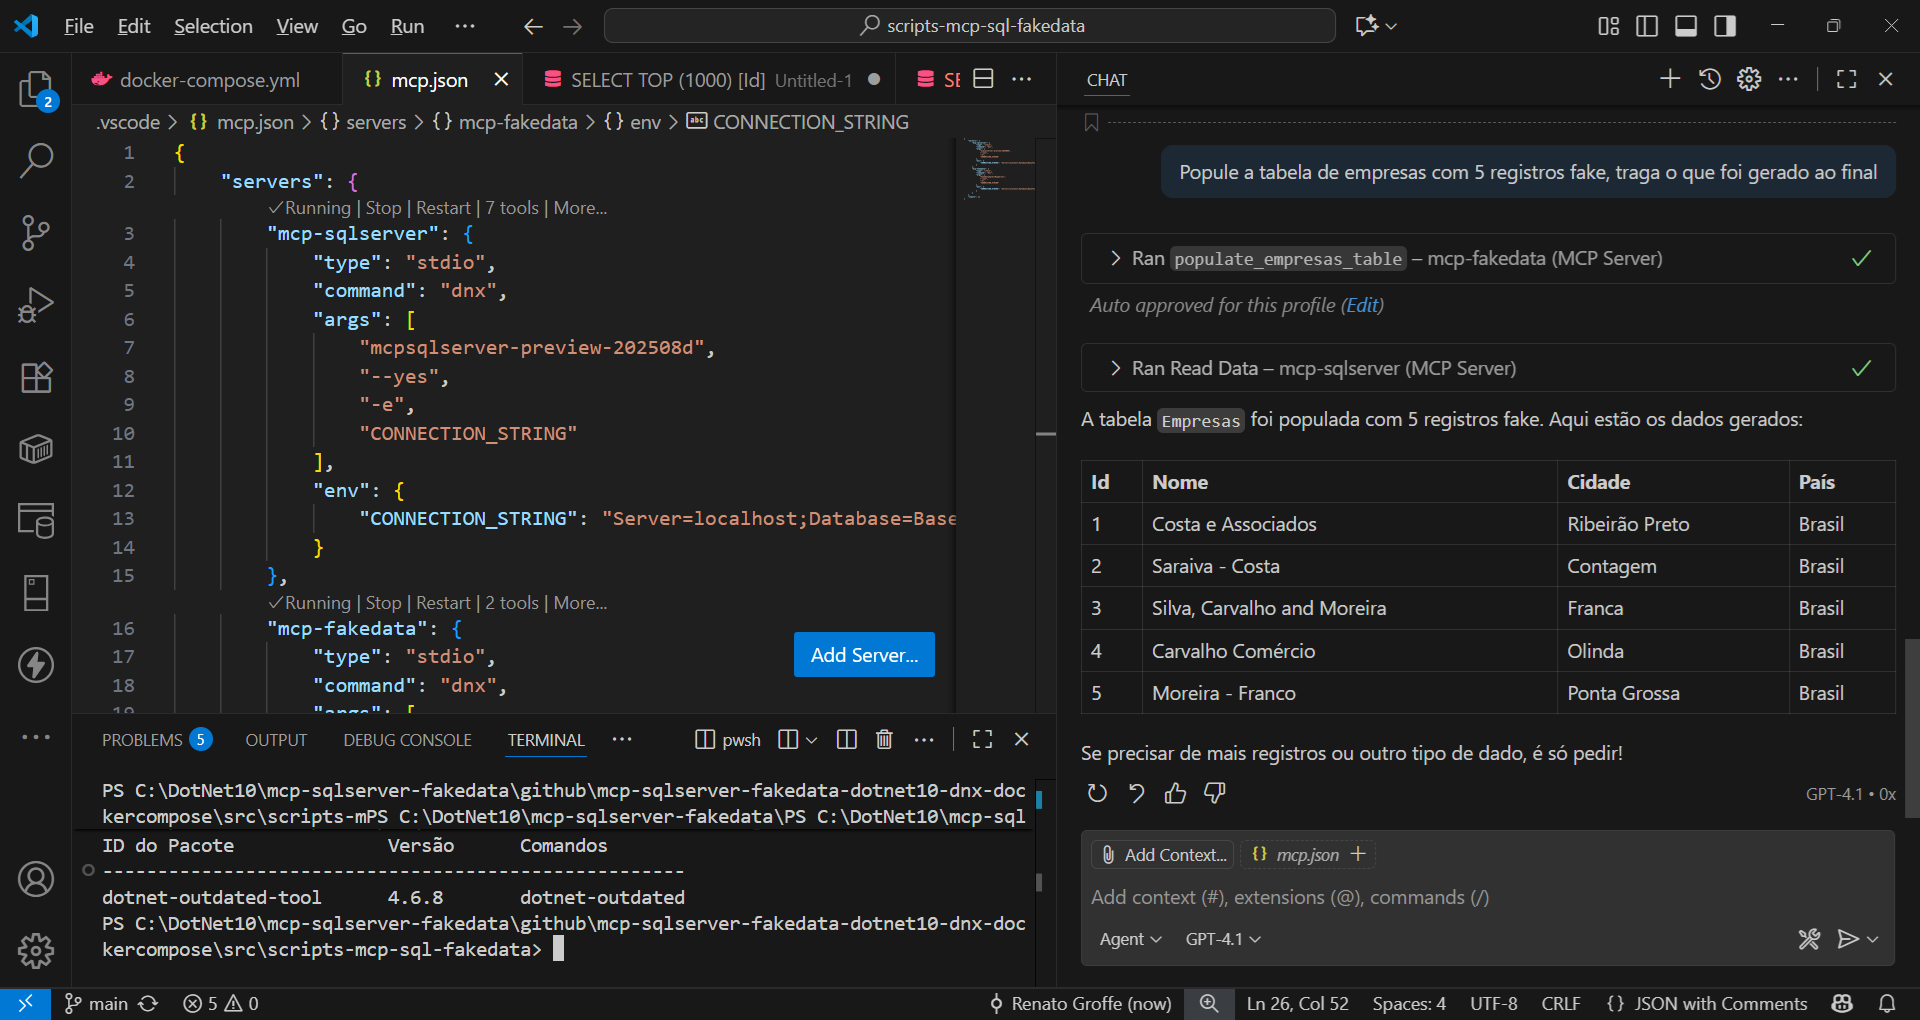Open the Agent mode dropdown
Screen dimensions: 1920x1020
pos(1130,939)
